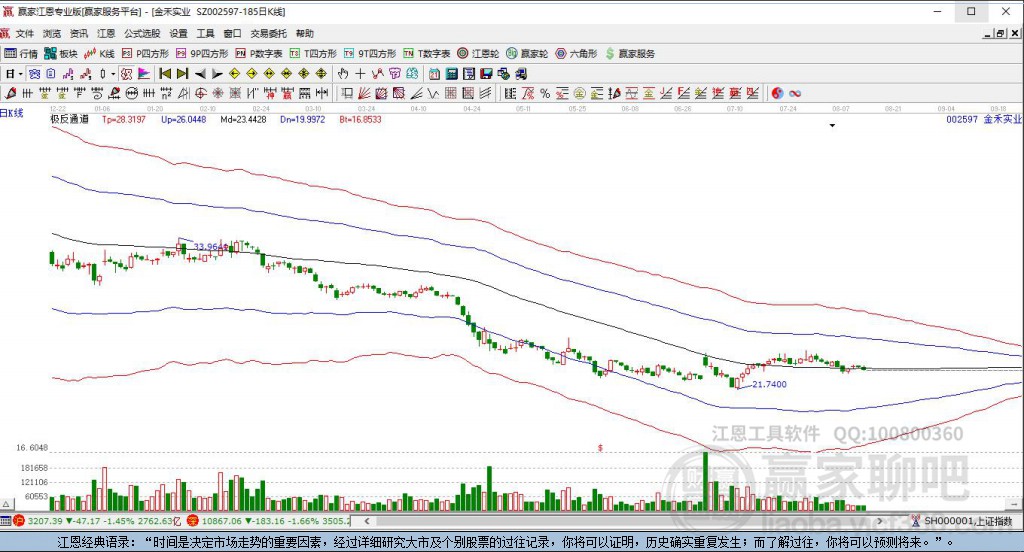Click the colored area chart icon

point(144,74)
